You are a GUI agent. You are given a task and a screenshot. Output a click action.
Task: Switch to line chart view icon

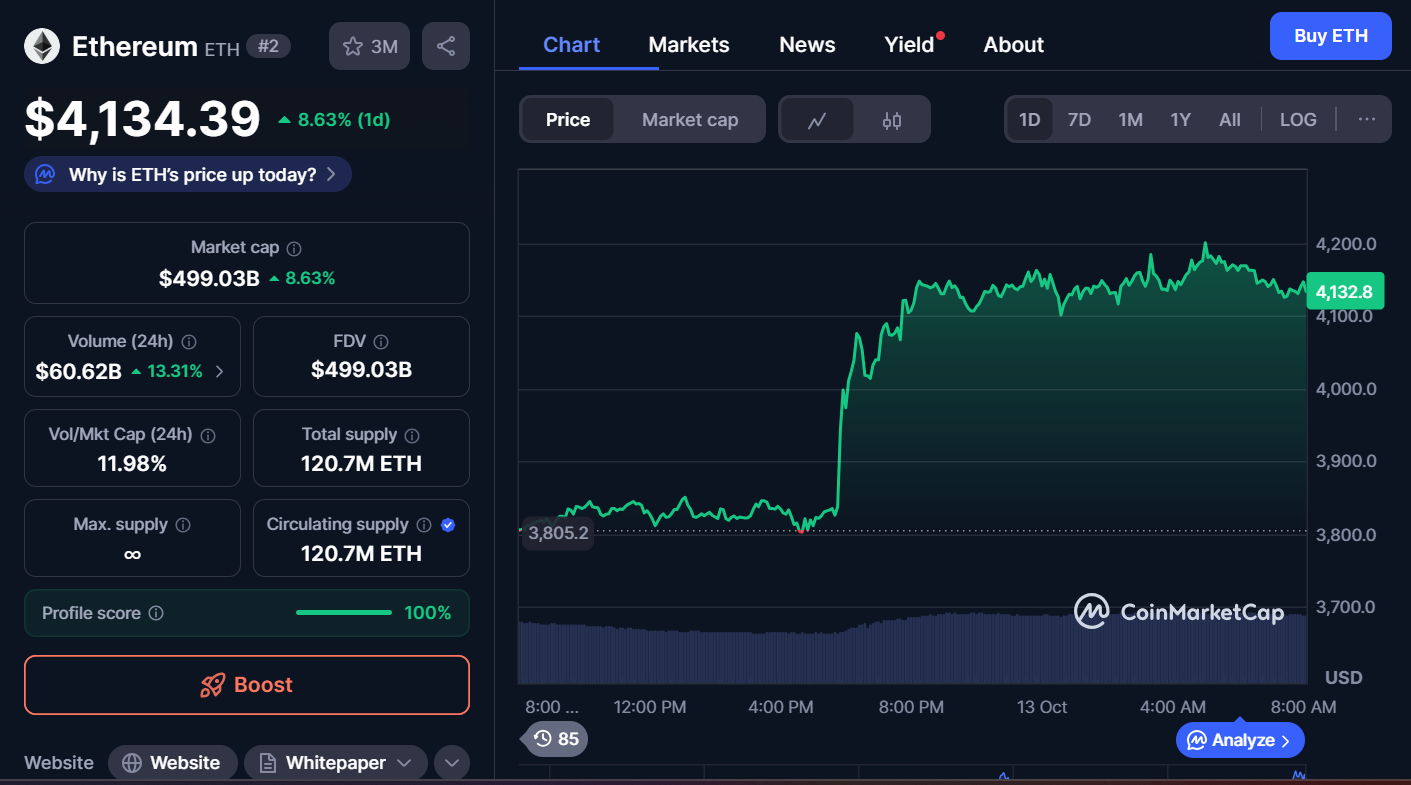[x=817, y=120]
